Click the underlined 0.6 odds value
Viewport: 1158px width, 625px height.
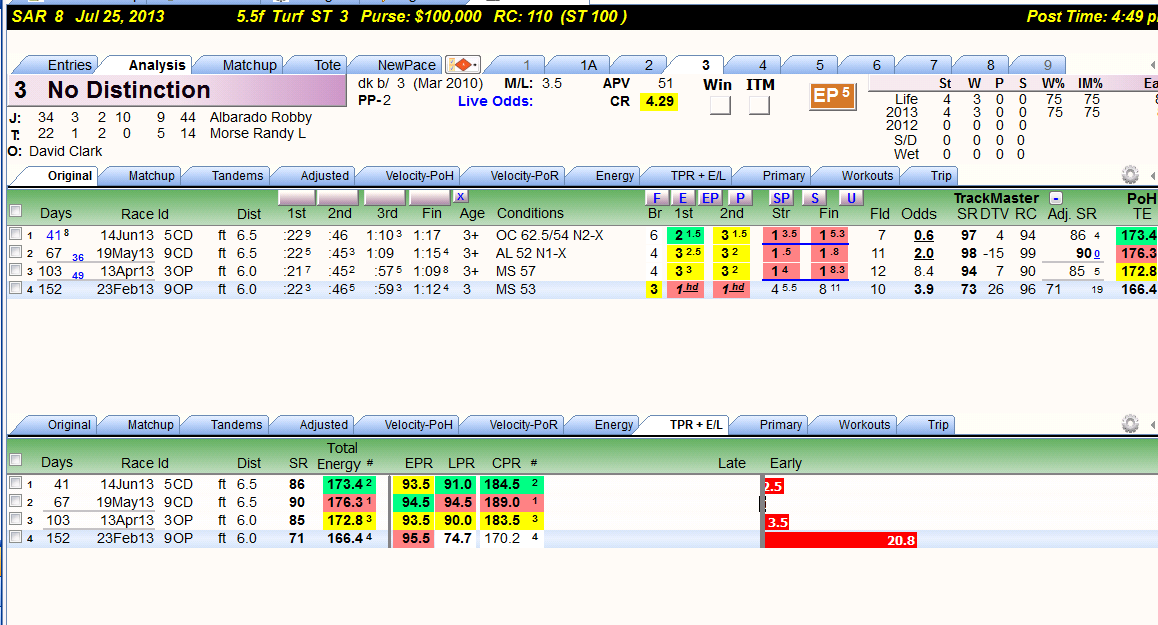pyautogui.click(x=923, y=235)
